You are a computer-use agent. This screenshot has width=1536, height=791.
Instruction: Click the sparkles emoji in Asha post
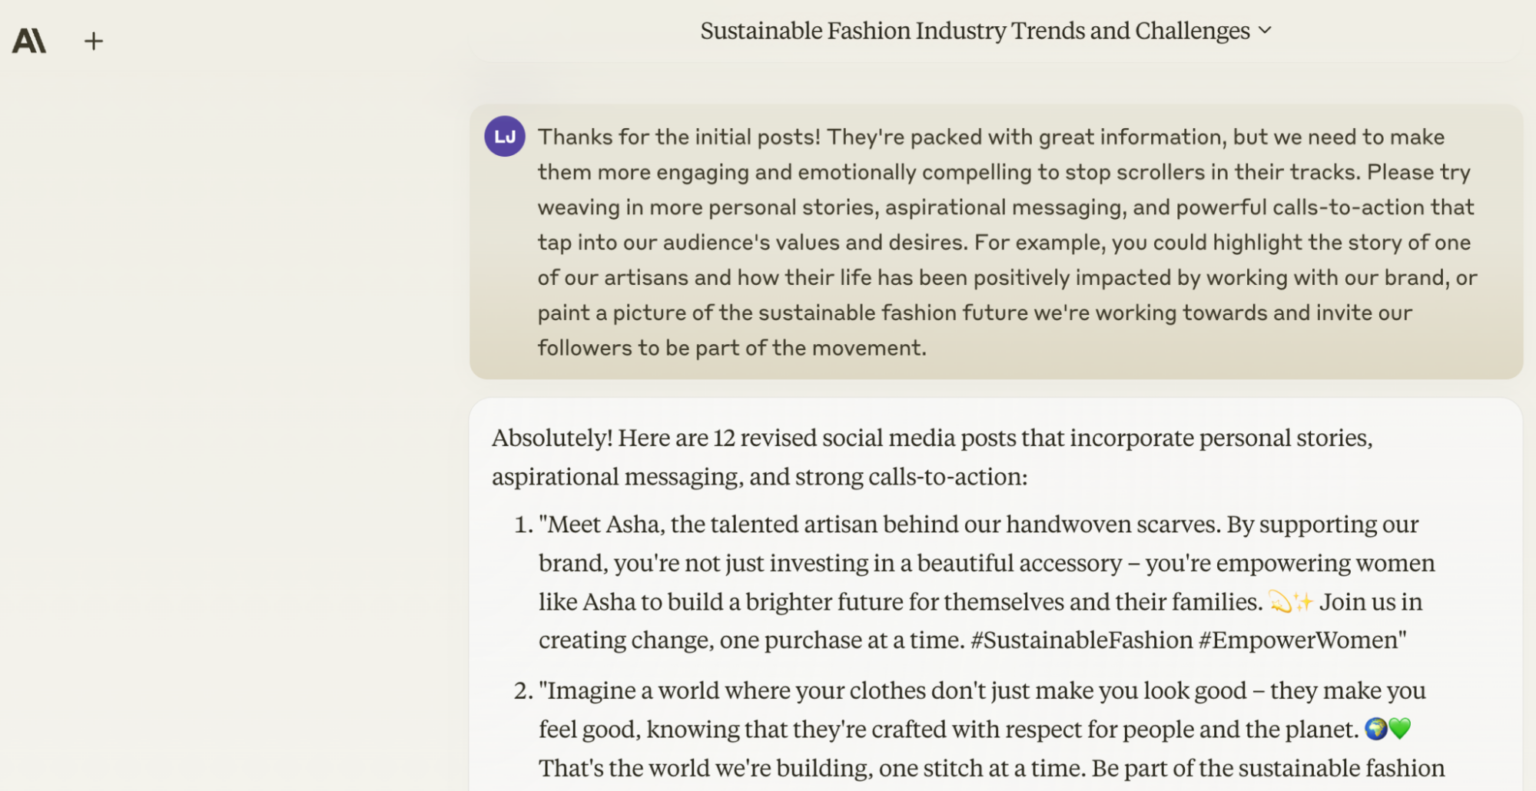(1303, 602)
